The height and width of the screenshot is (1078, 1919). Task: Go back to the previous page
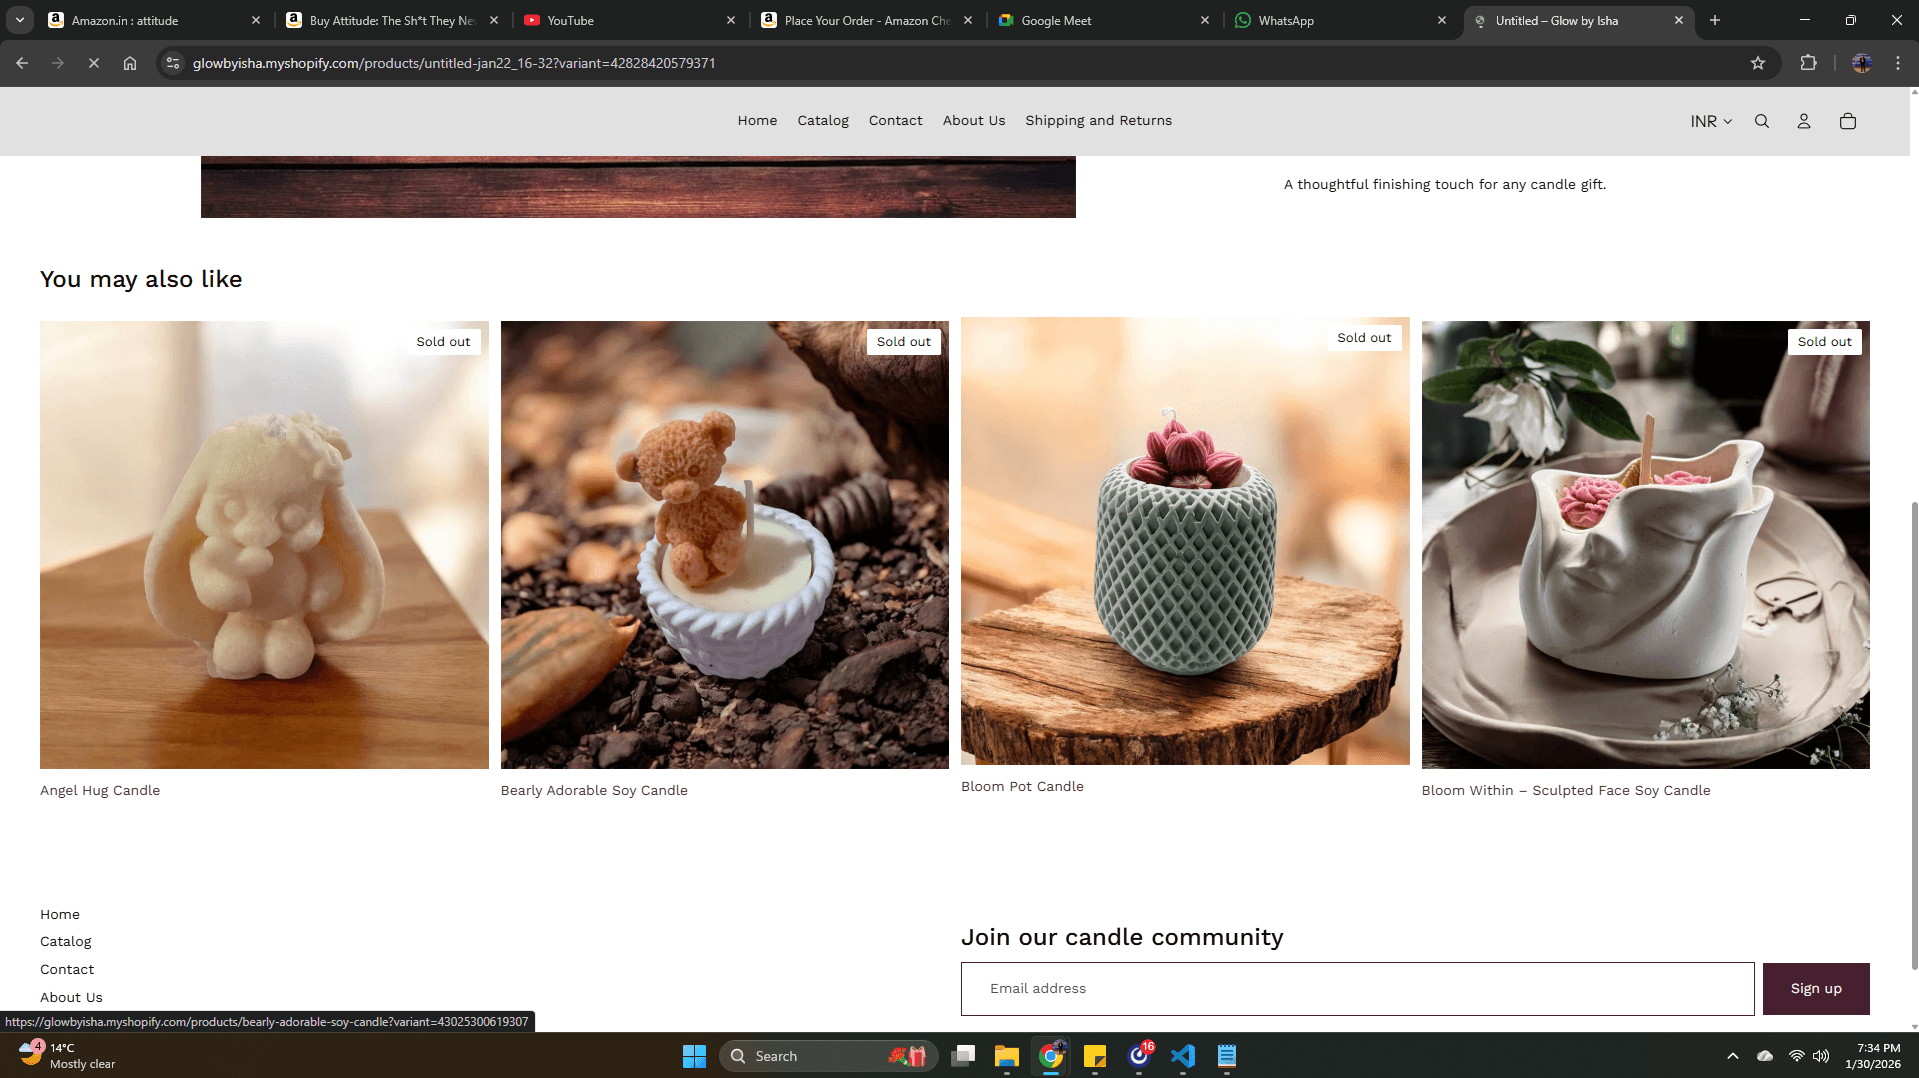click(x=22, y=63)
